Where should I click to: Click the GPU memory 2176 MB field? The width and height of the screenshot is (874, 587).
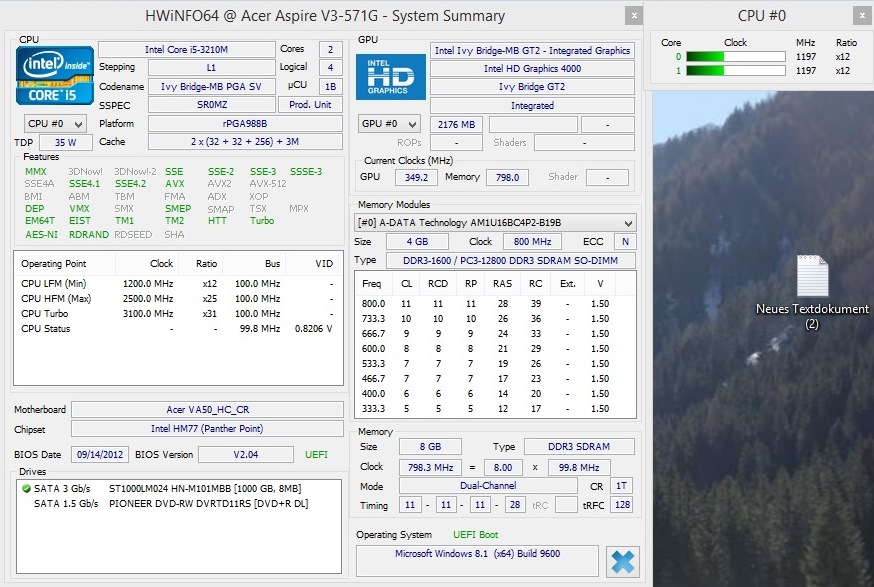point(457,124)
